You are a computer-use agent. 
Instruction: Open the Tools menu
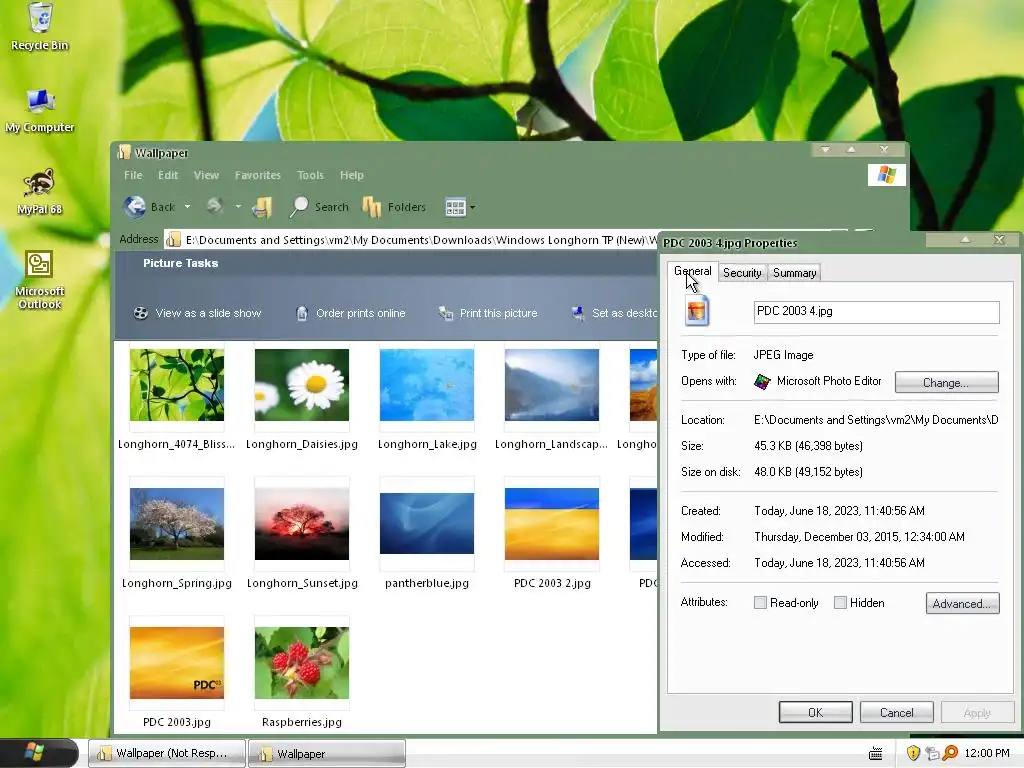pos(310,175)
